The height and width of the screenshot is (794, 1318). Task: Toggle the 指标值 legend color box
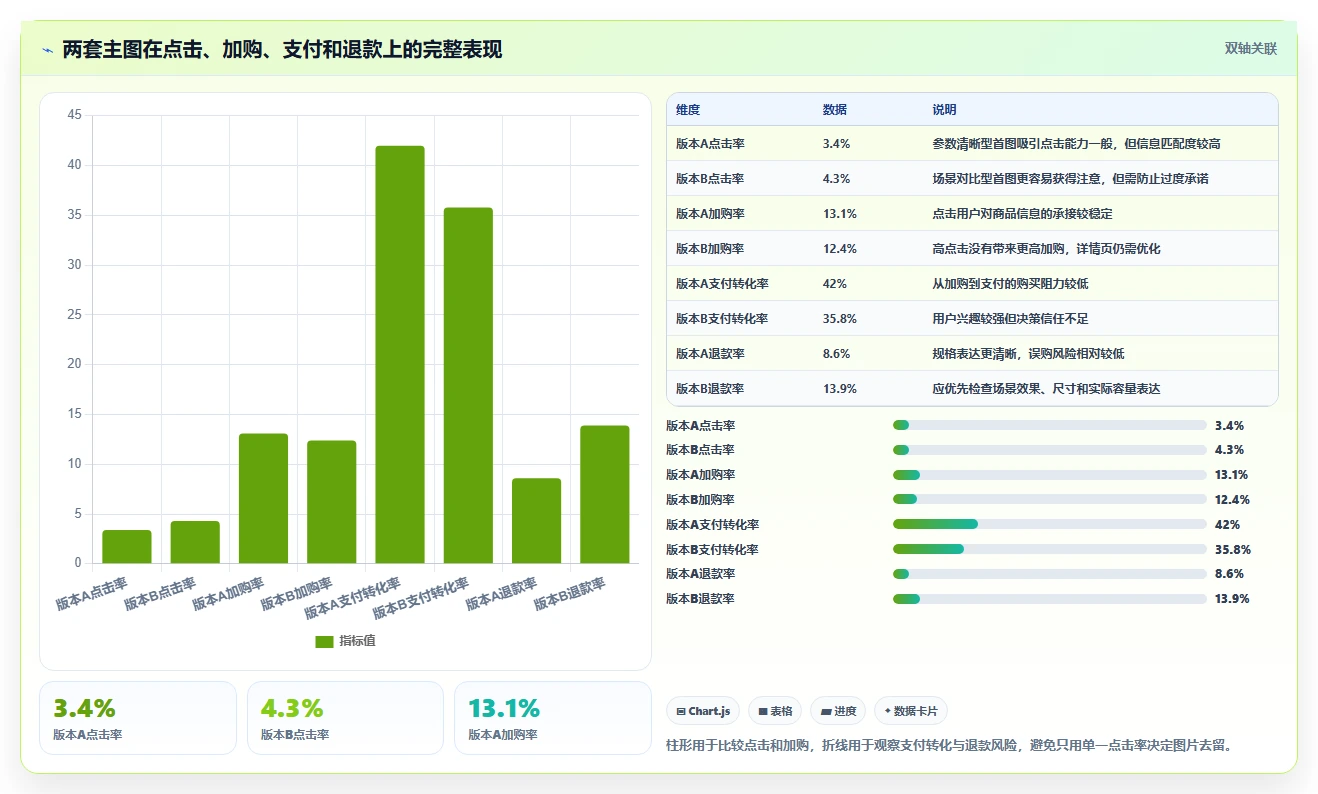click(x=324, y=641)
